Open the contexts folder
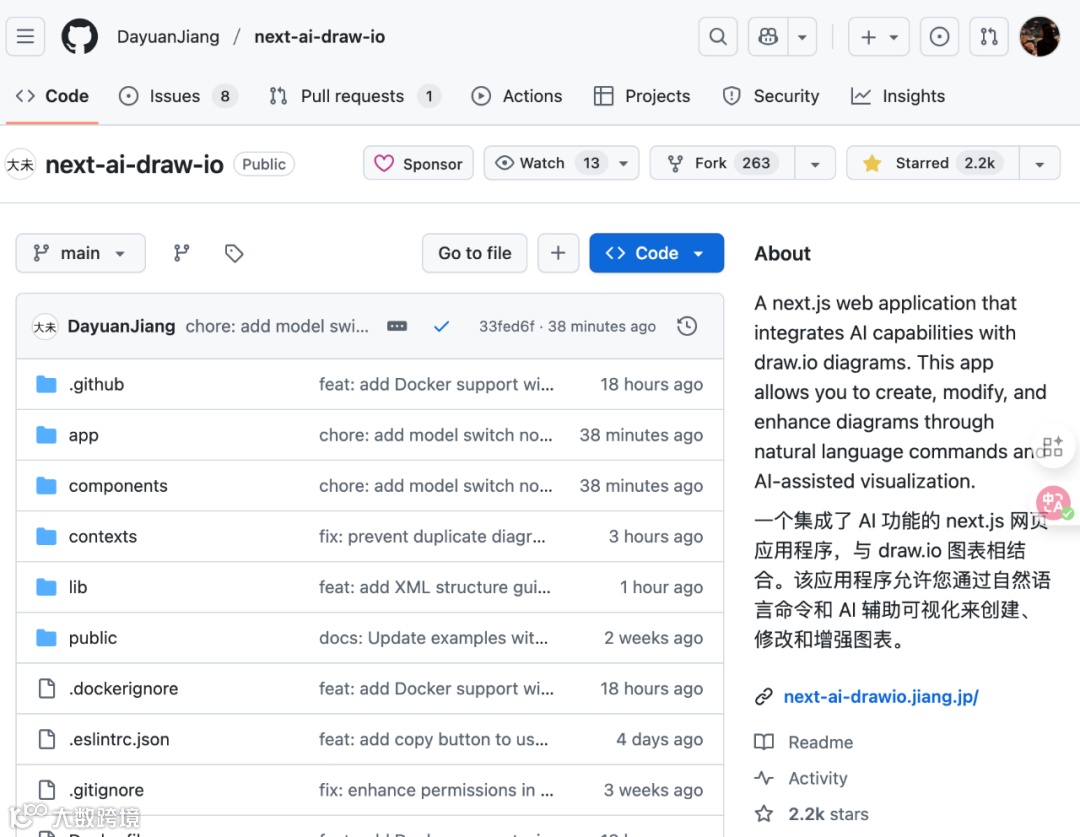This screenshot has height=837, width=1080. tap(103, 537)
